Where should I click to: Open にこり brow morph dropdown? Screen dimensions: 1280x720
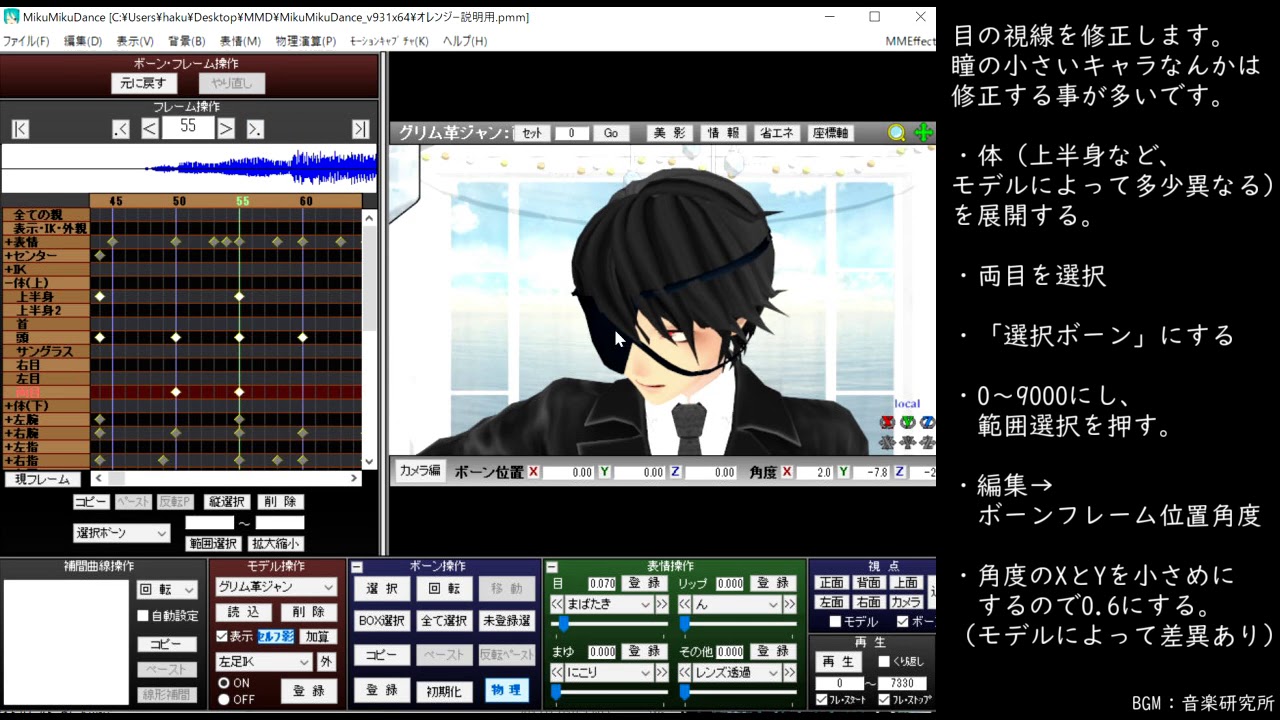(x=609, y=673)
